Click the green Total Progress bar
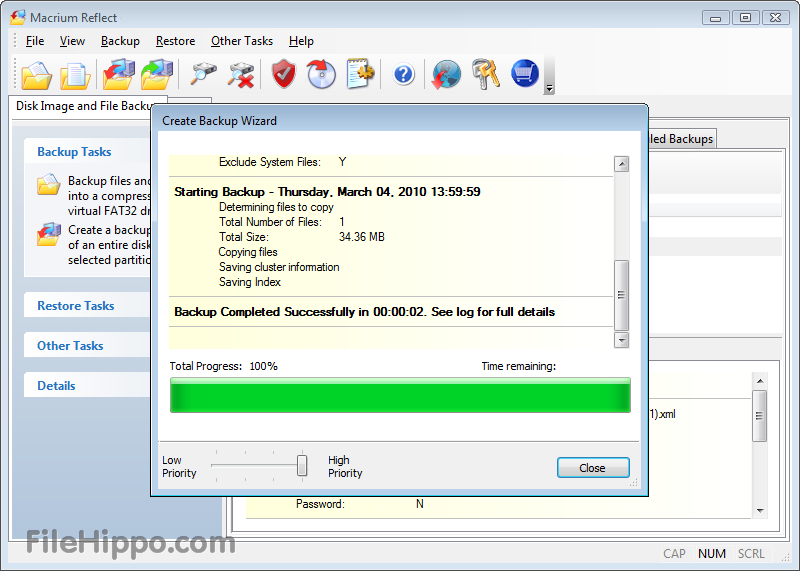The height and width of the screenshot is (571, 800). pyautogui.click(x=400, y=395)
